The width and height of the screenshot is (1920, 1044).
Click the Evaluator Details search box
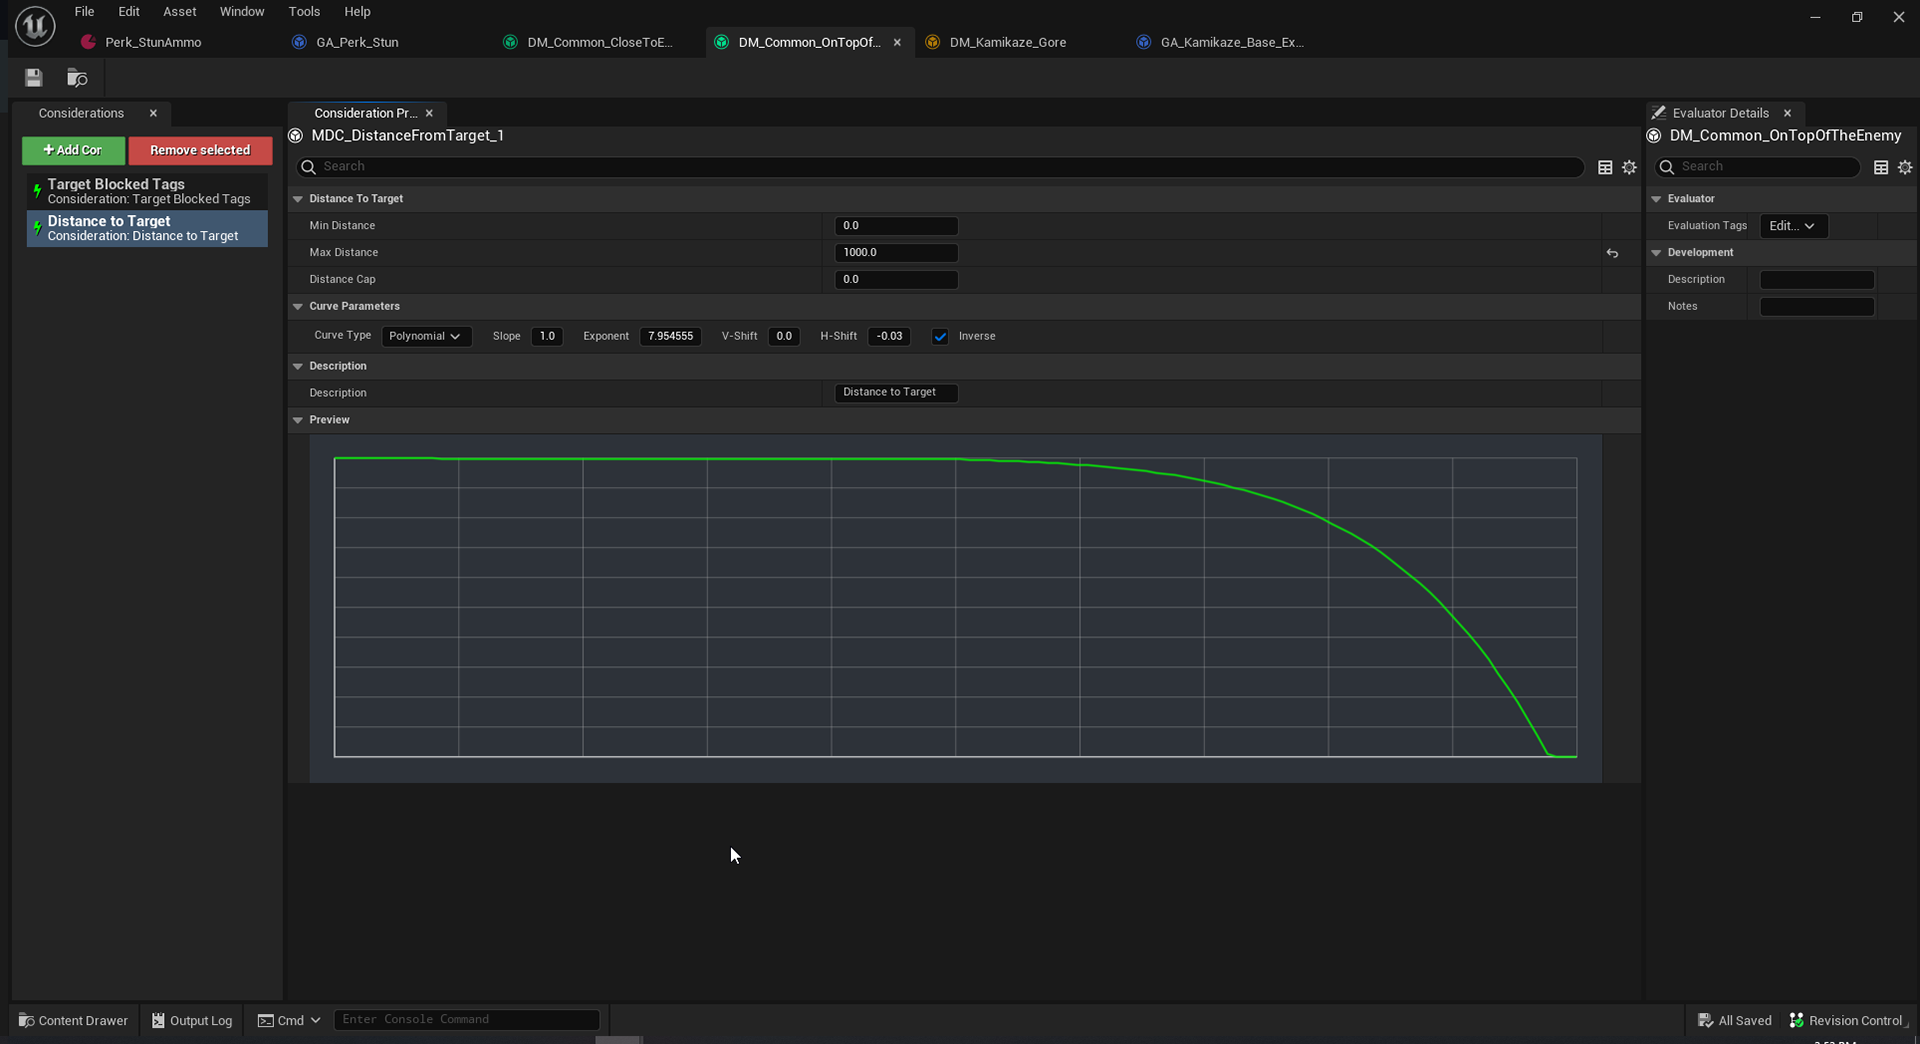click(x=1757, y=167)
